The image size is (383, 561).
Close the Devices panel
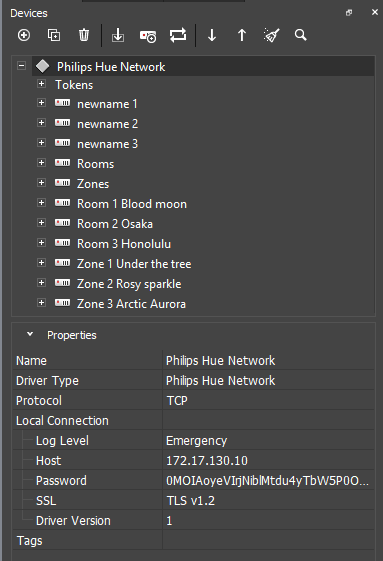click(x=375, y=12)
